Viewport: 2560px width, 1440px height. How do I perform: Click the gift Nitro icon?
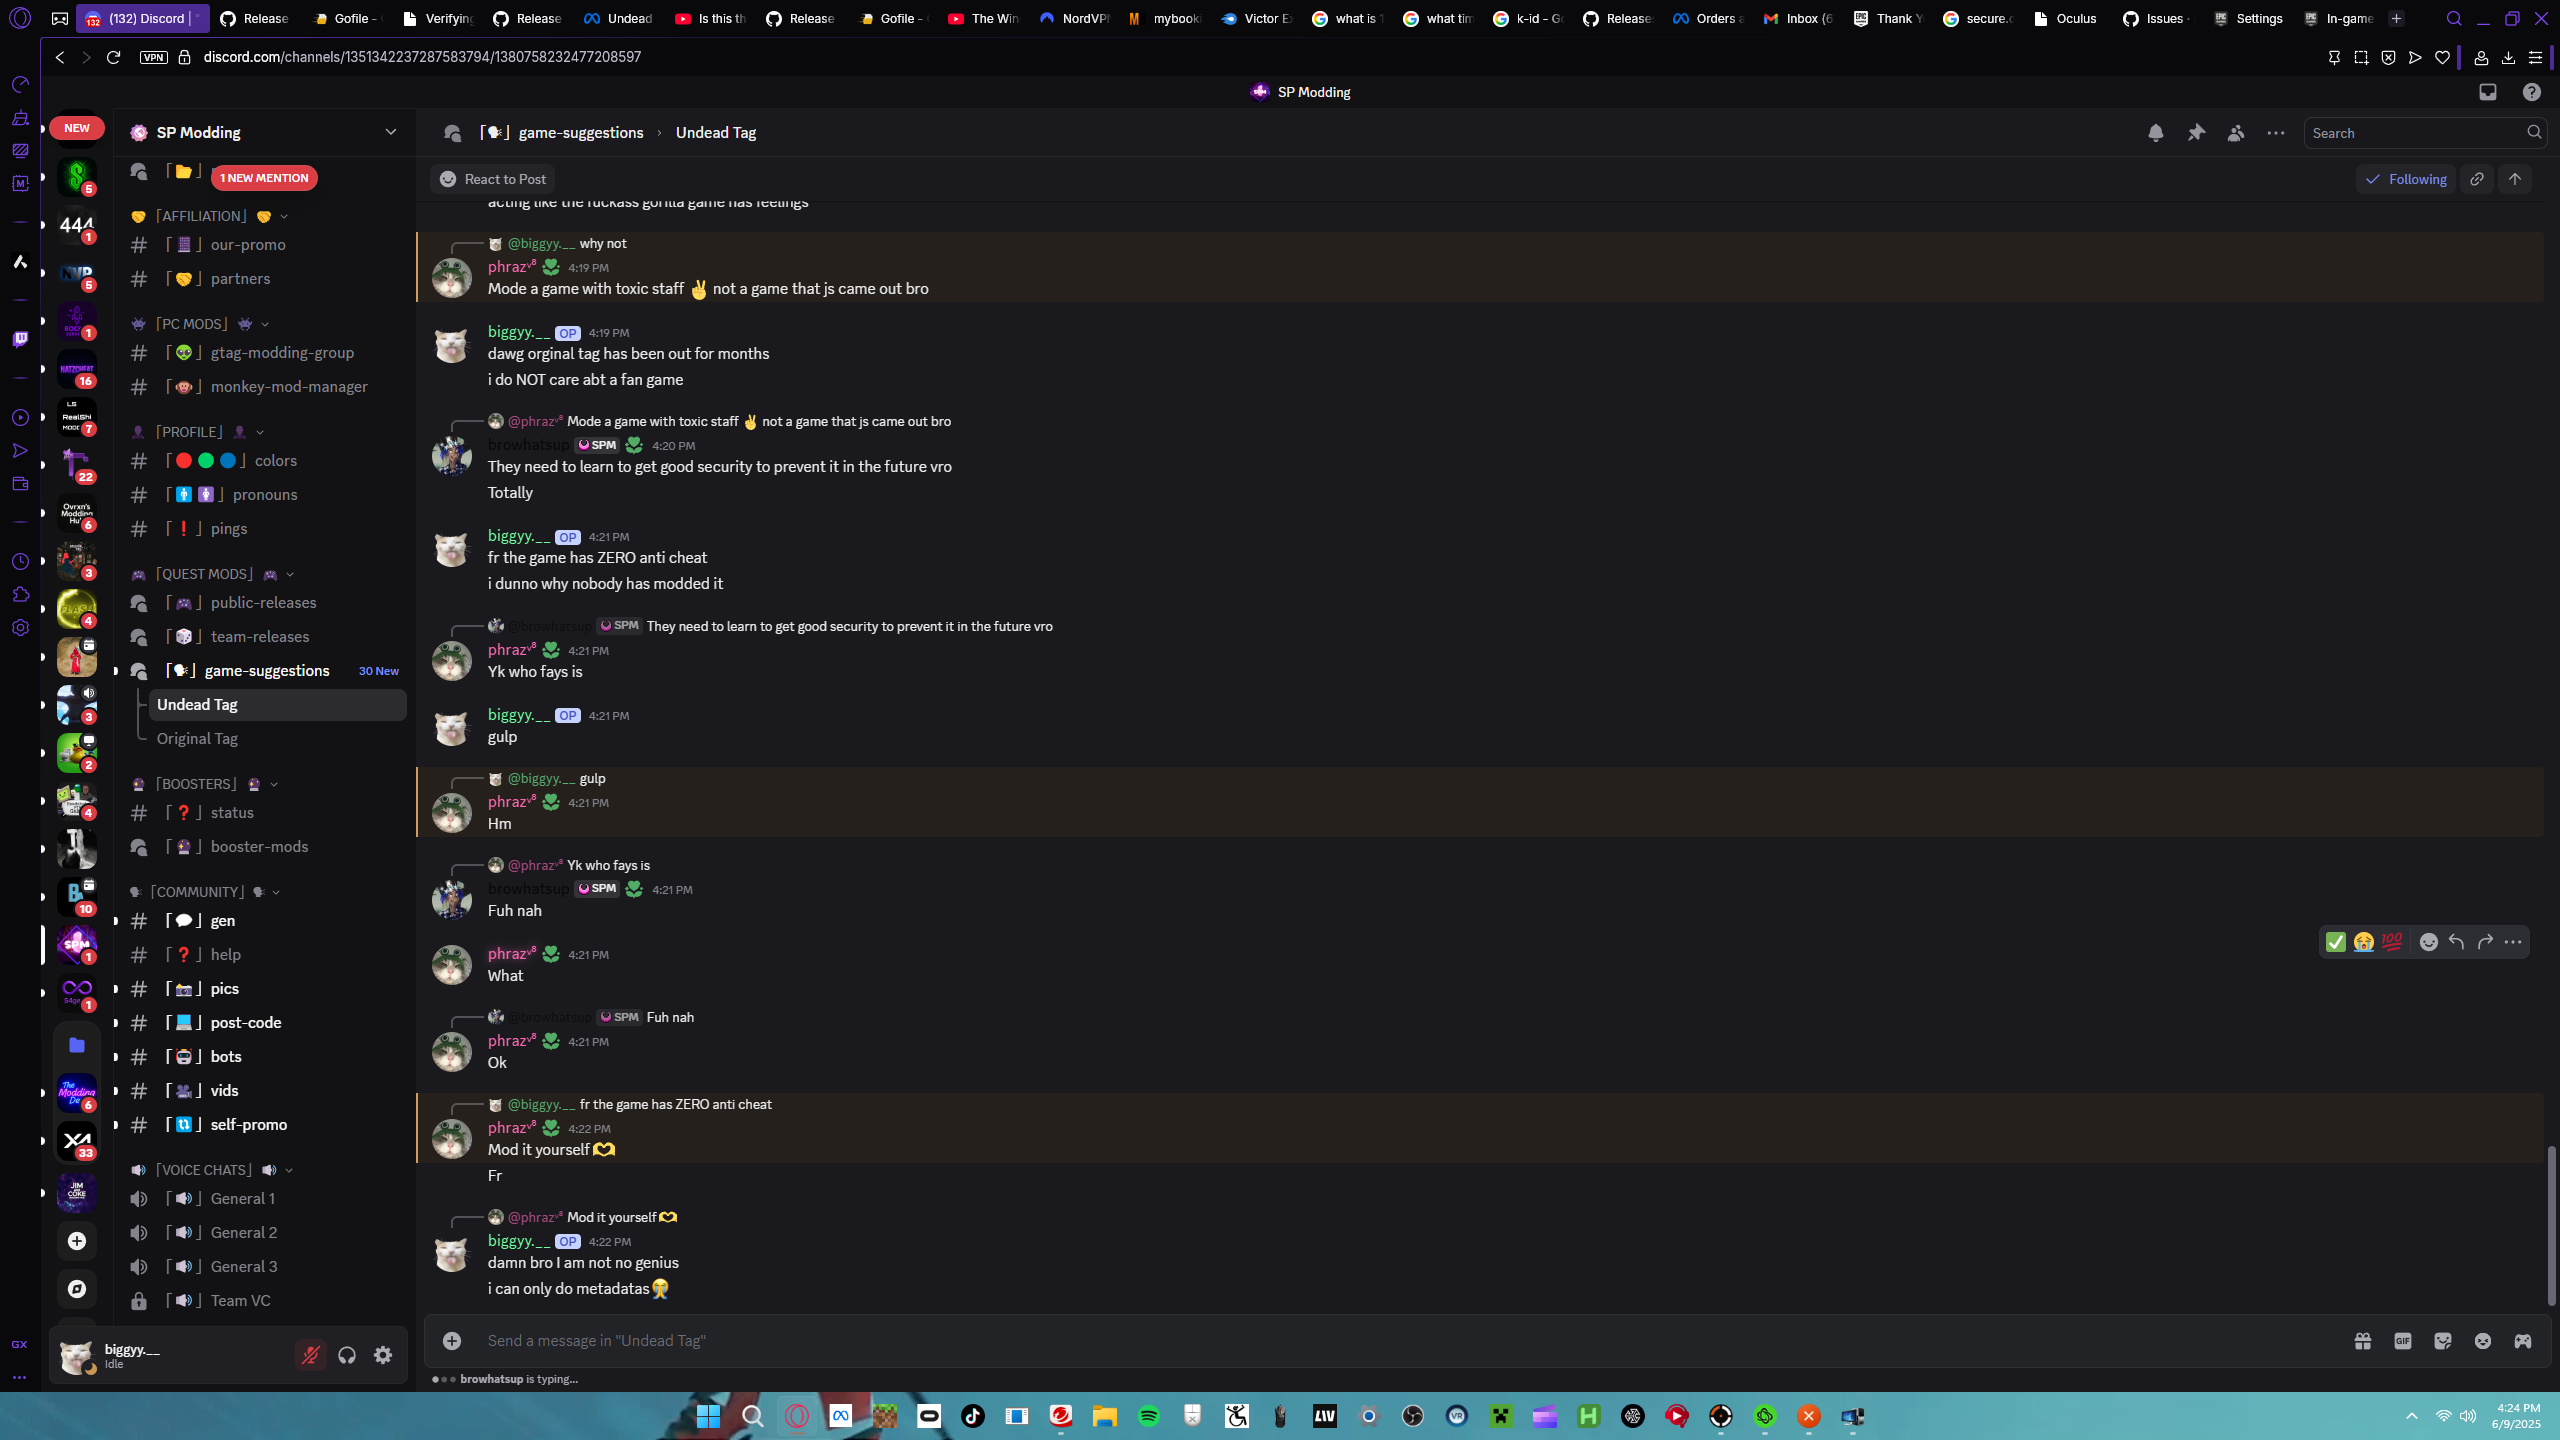[2362, 1341]
